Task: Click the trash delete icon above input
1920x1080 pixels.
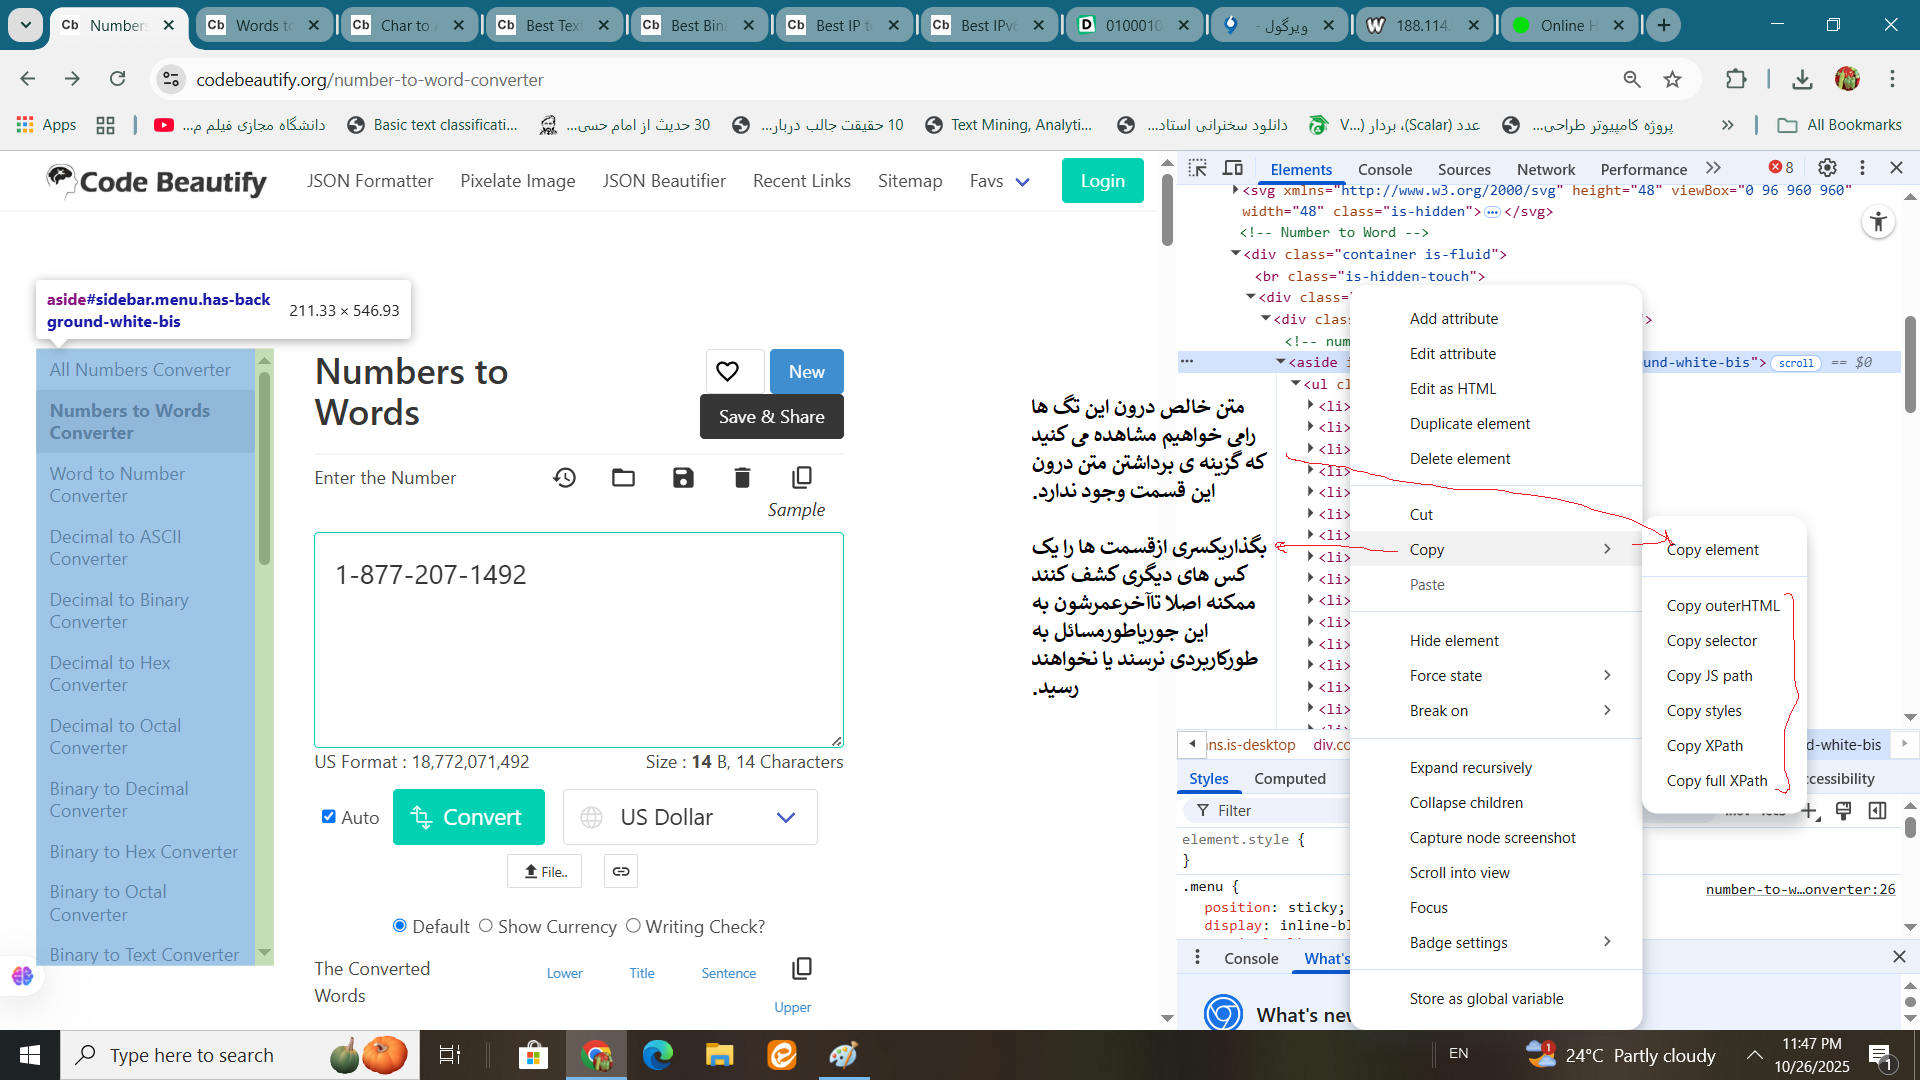Action: [742, 478]
